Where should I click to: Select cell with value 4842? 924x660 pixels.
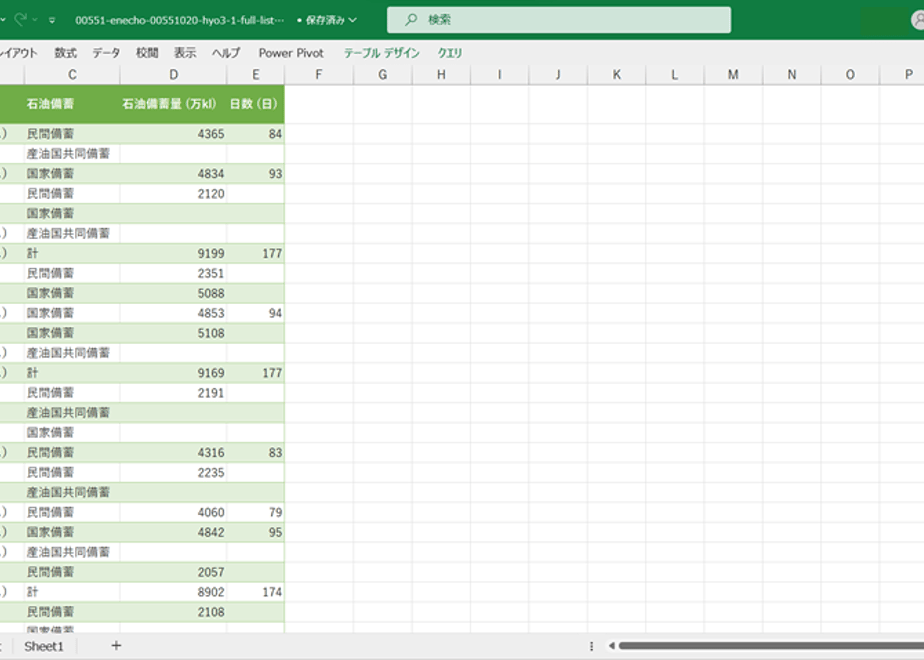click(x=173, y=532)
